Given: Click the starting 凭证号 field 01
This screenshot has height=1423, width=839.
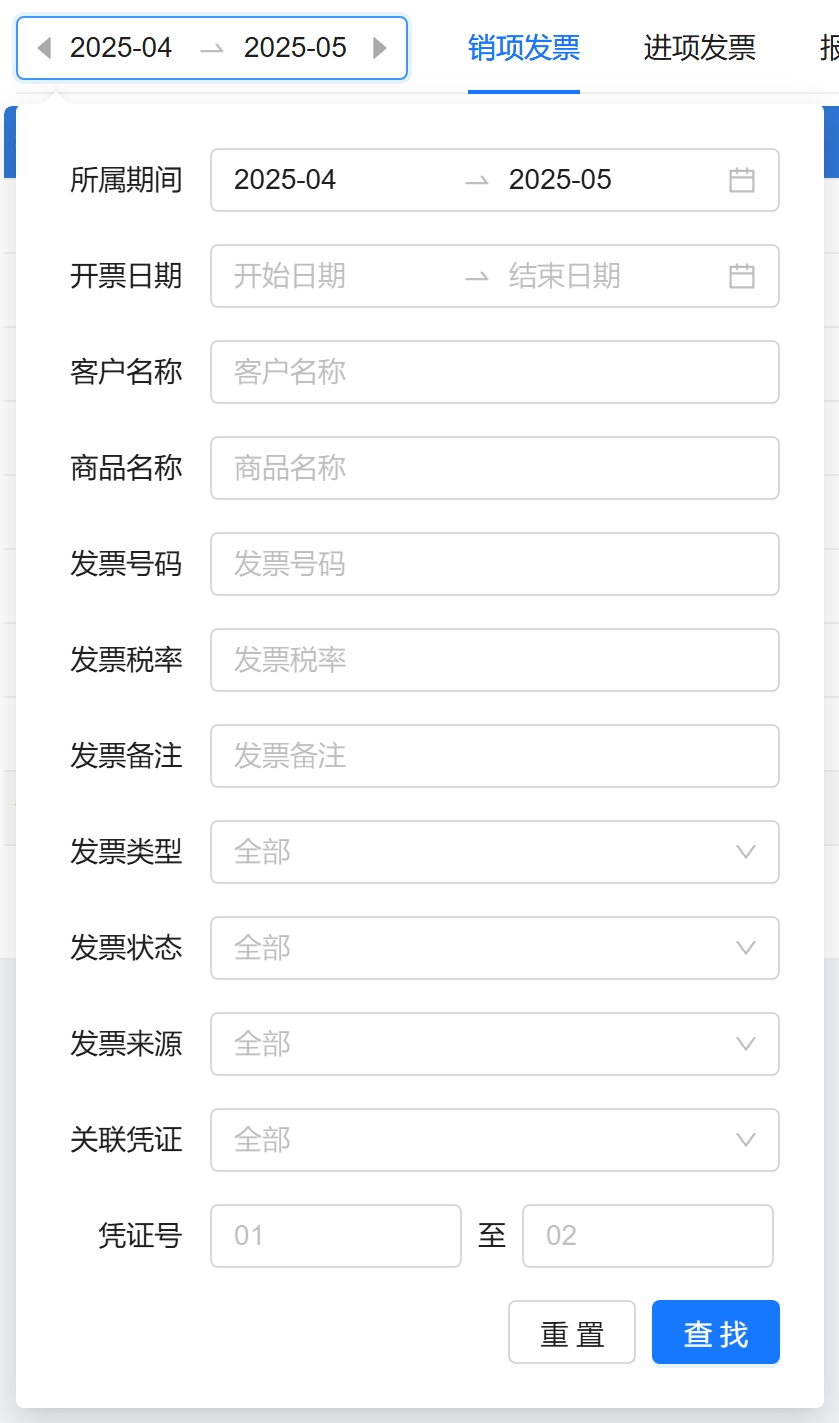Looking at the screenshot, I should click(x=336, y=1236).
